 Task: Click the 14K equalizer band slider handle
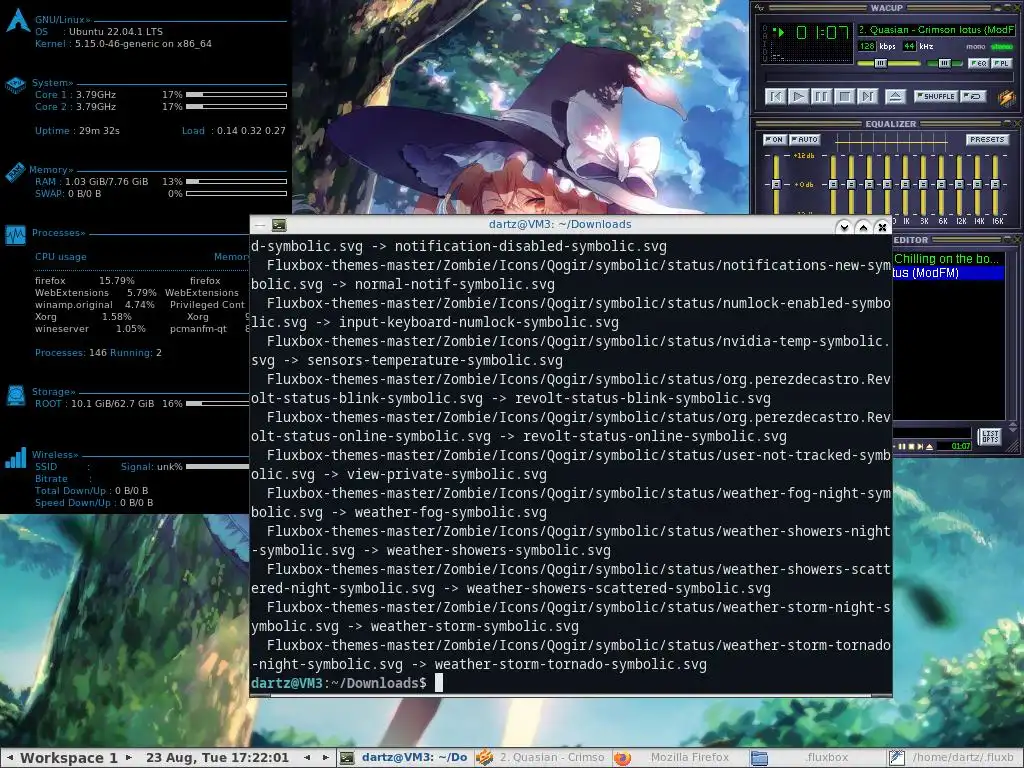[x=977, y=185]
